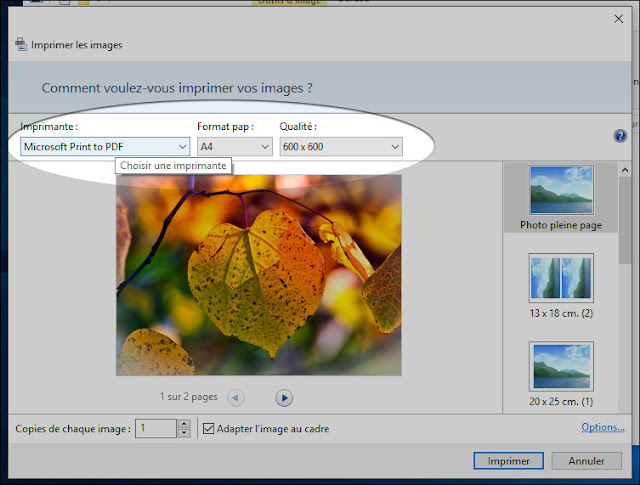Decrease the copies count with down arrow
The height and width of the screenshot is (485, 640).
(x=184, y=433)
